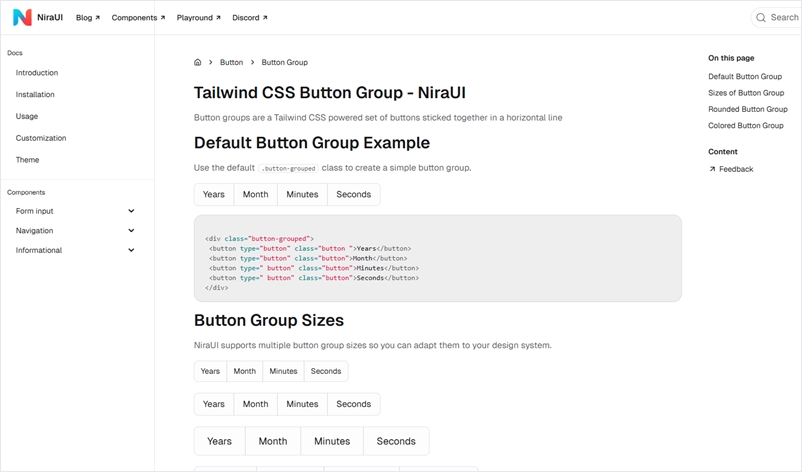Go to Playground in top navigation

pyautogui.click(x=198, y=17)
